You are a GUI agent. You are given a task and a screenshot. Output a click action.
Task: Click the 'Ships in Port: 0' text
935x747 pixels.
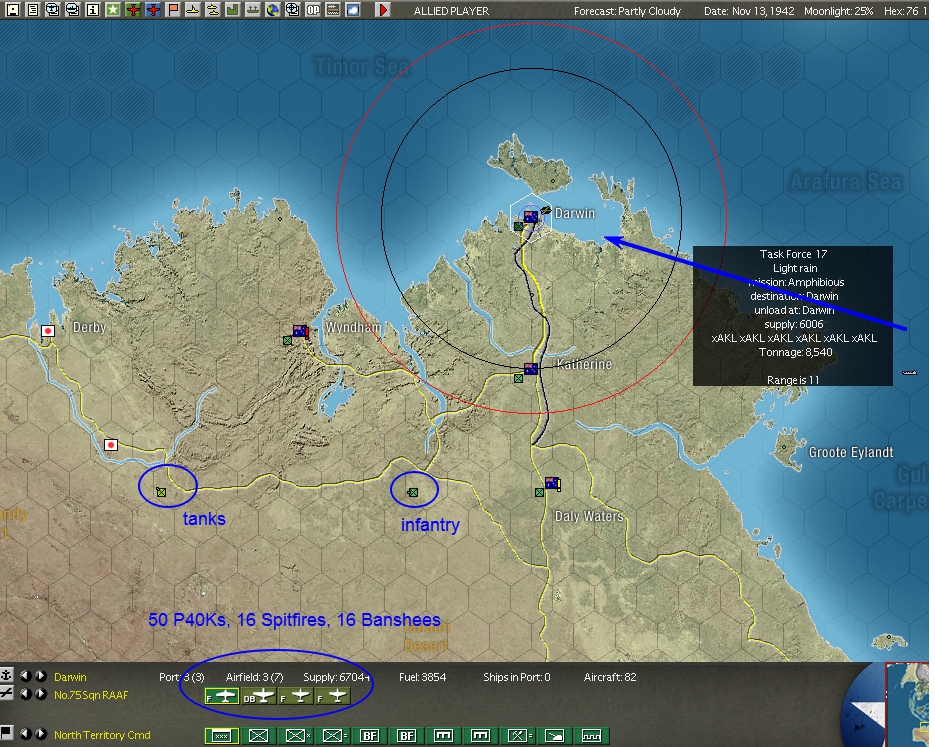[516, 677]
